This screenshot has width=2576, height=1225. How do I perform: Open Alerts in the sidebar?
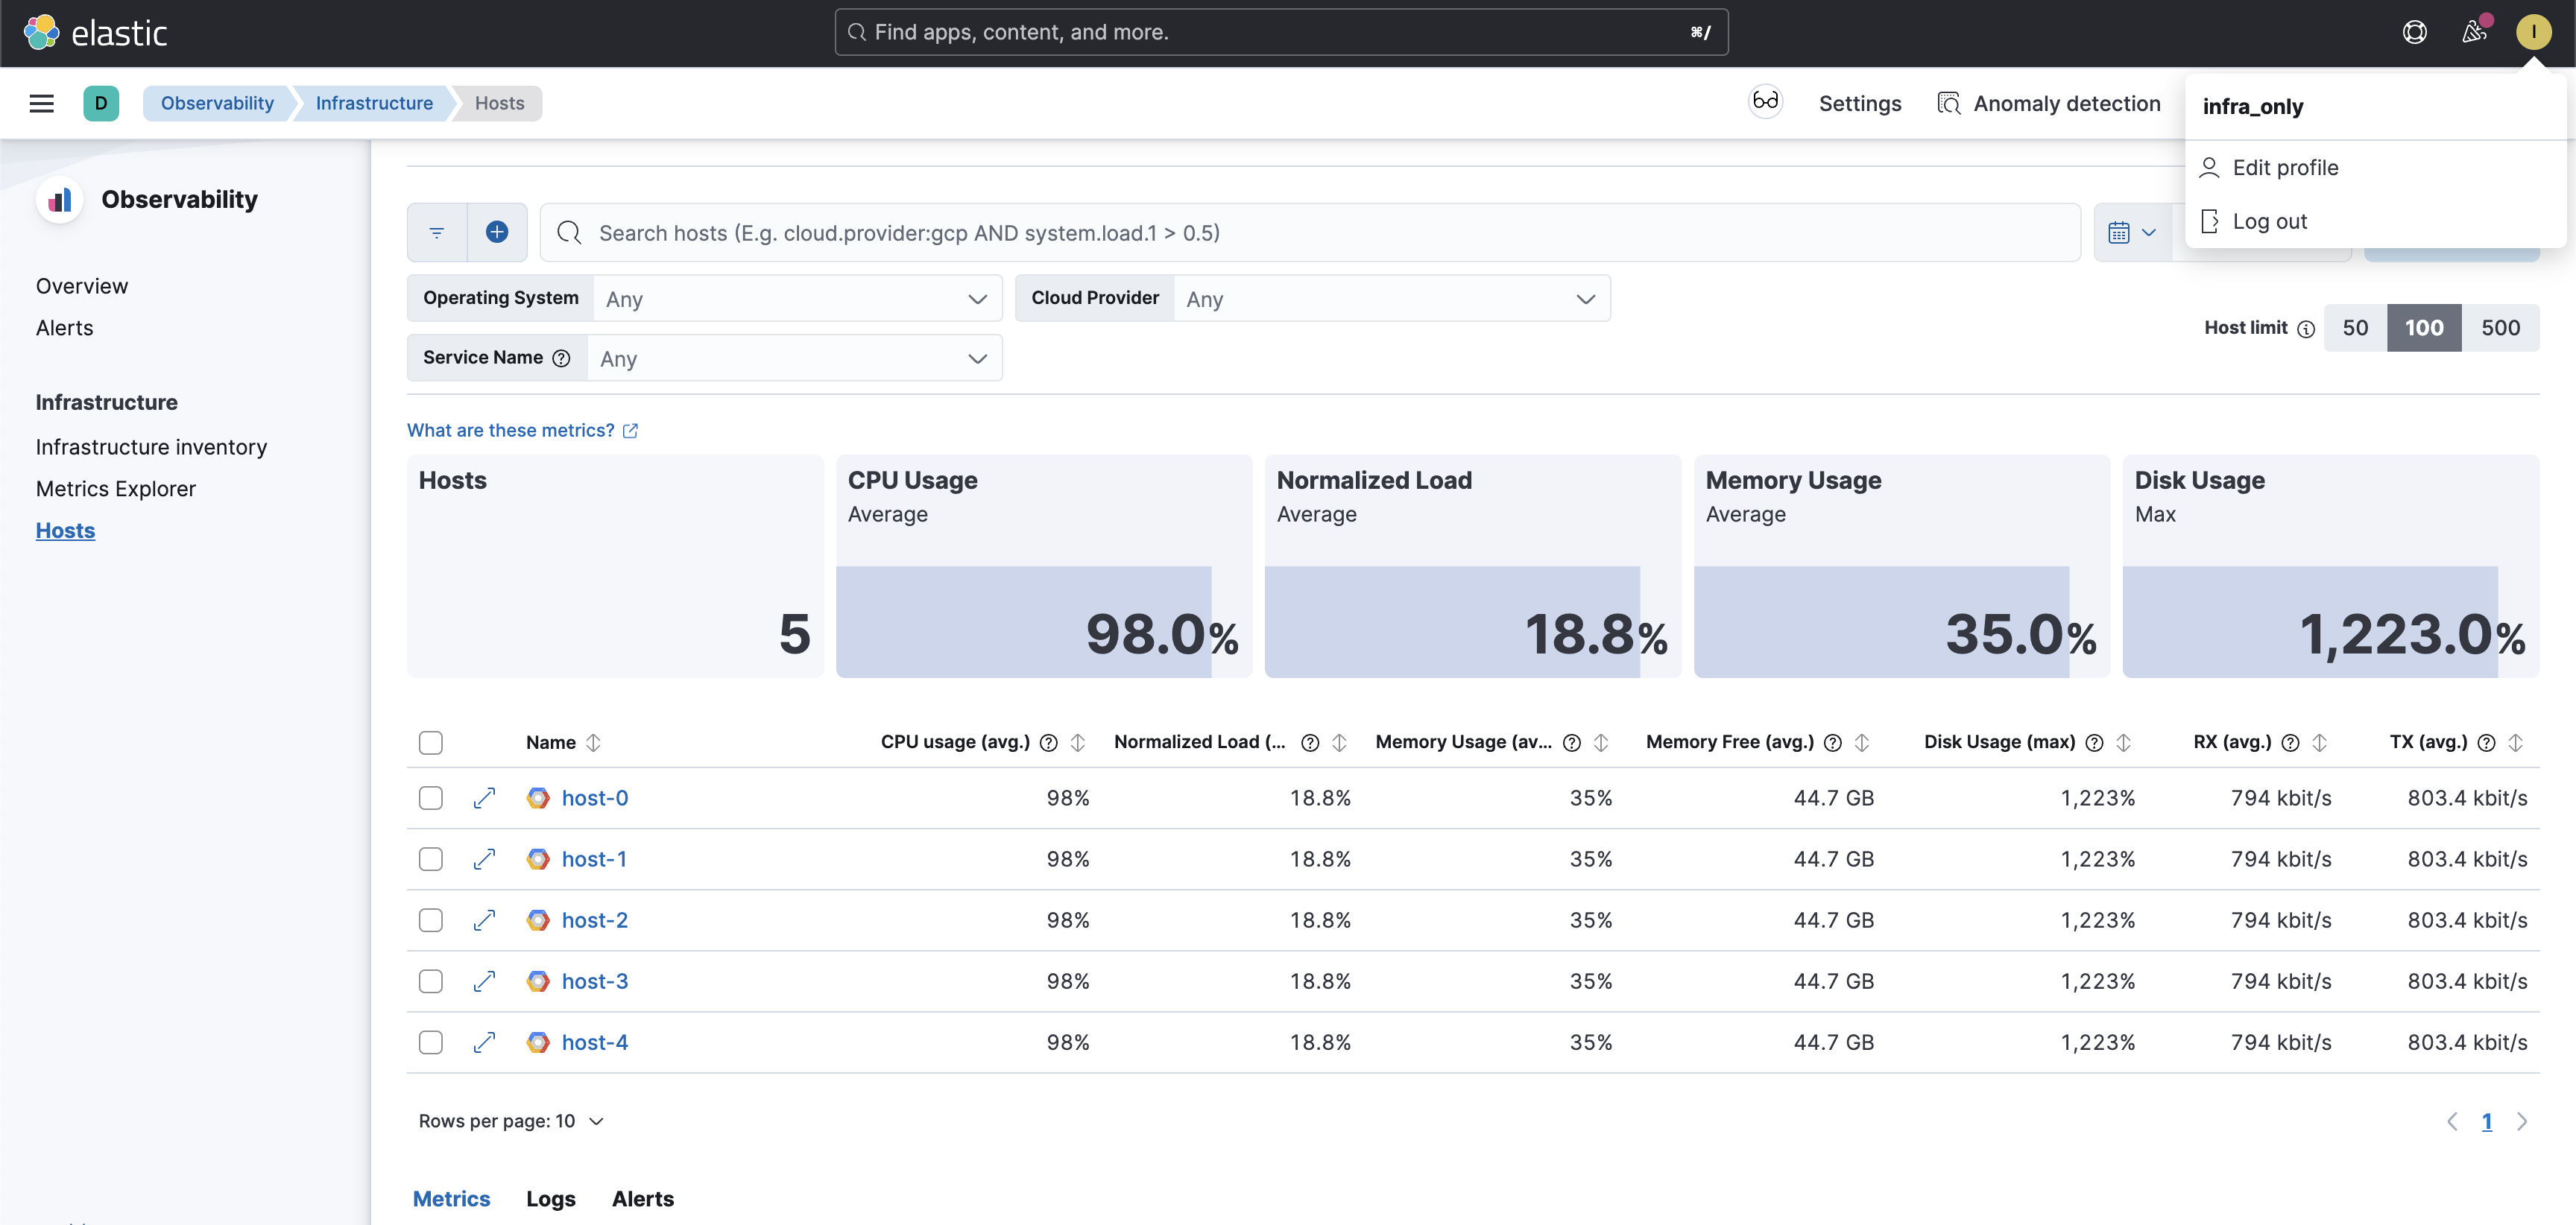point(64,328)
